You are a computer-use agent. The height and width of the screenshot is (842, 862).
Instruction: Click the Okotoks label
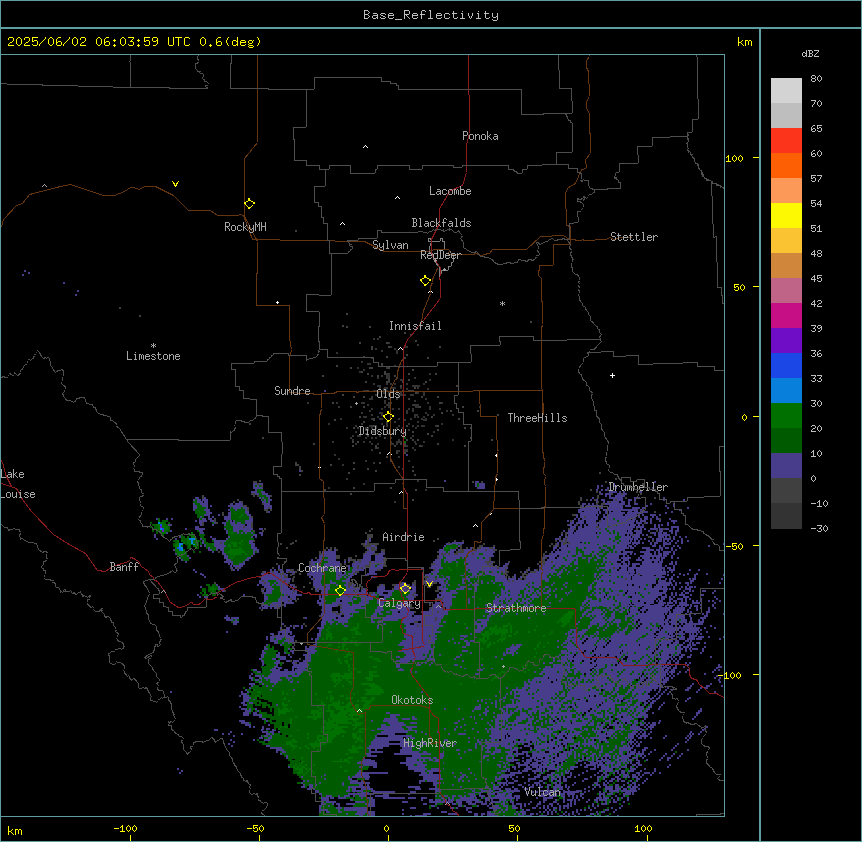click(412, 700)
